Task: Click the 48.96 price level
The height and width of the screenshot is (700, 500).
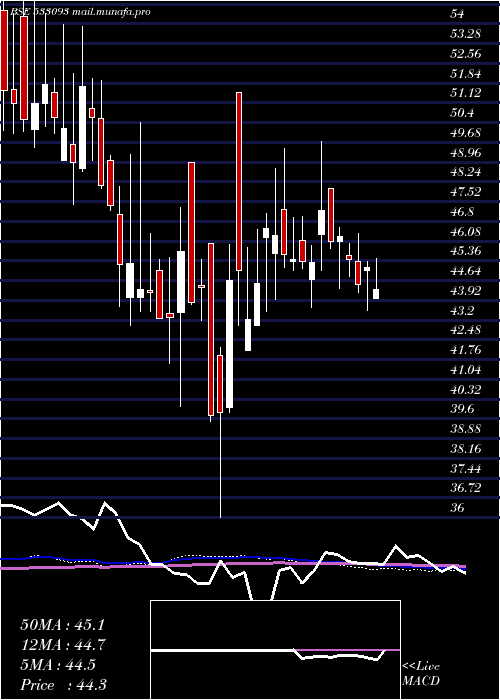Action: (465, 152)
